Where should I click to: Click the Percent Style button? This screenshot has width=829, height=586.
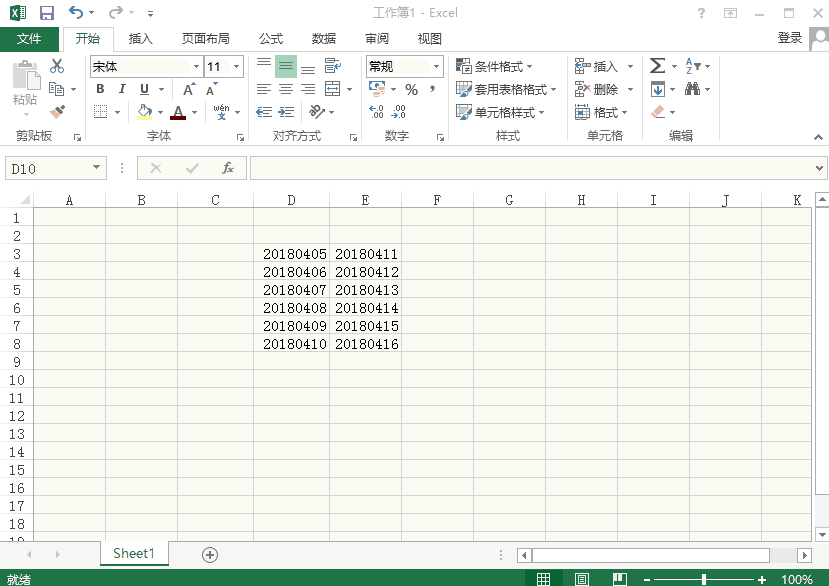tap(411, 89)
